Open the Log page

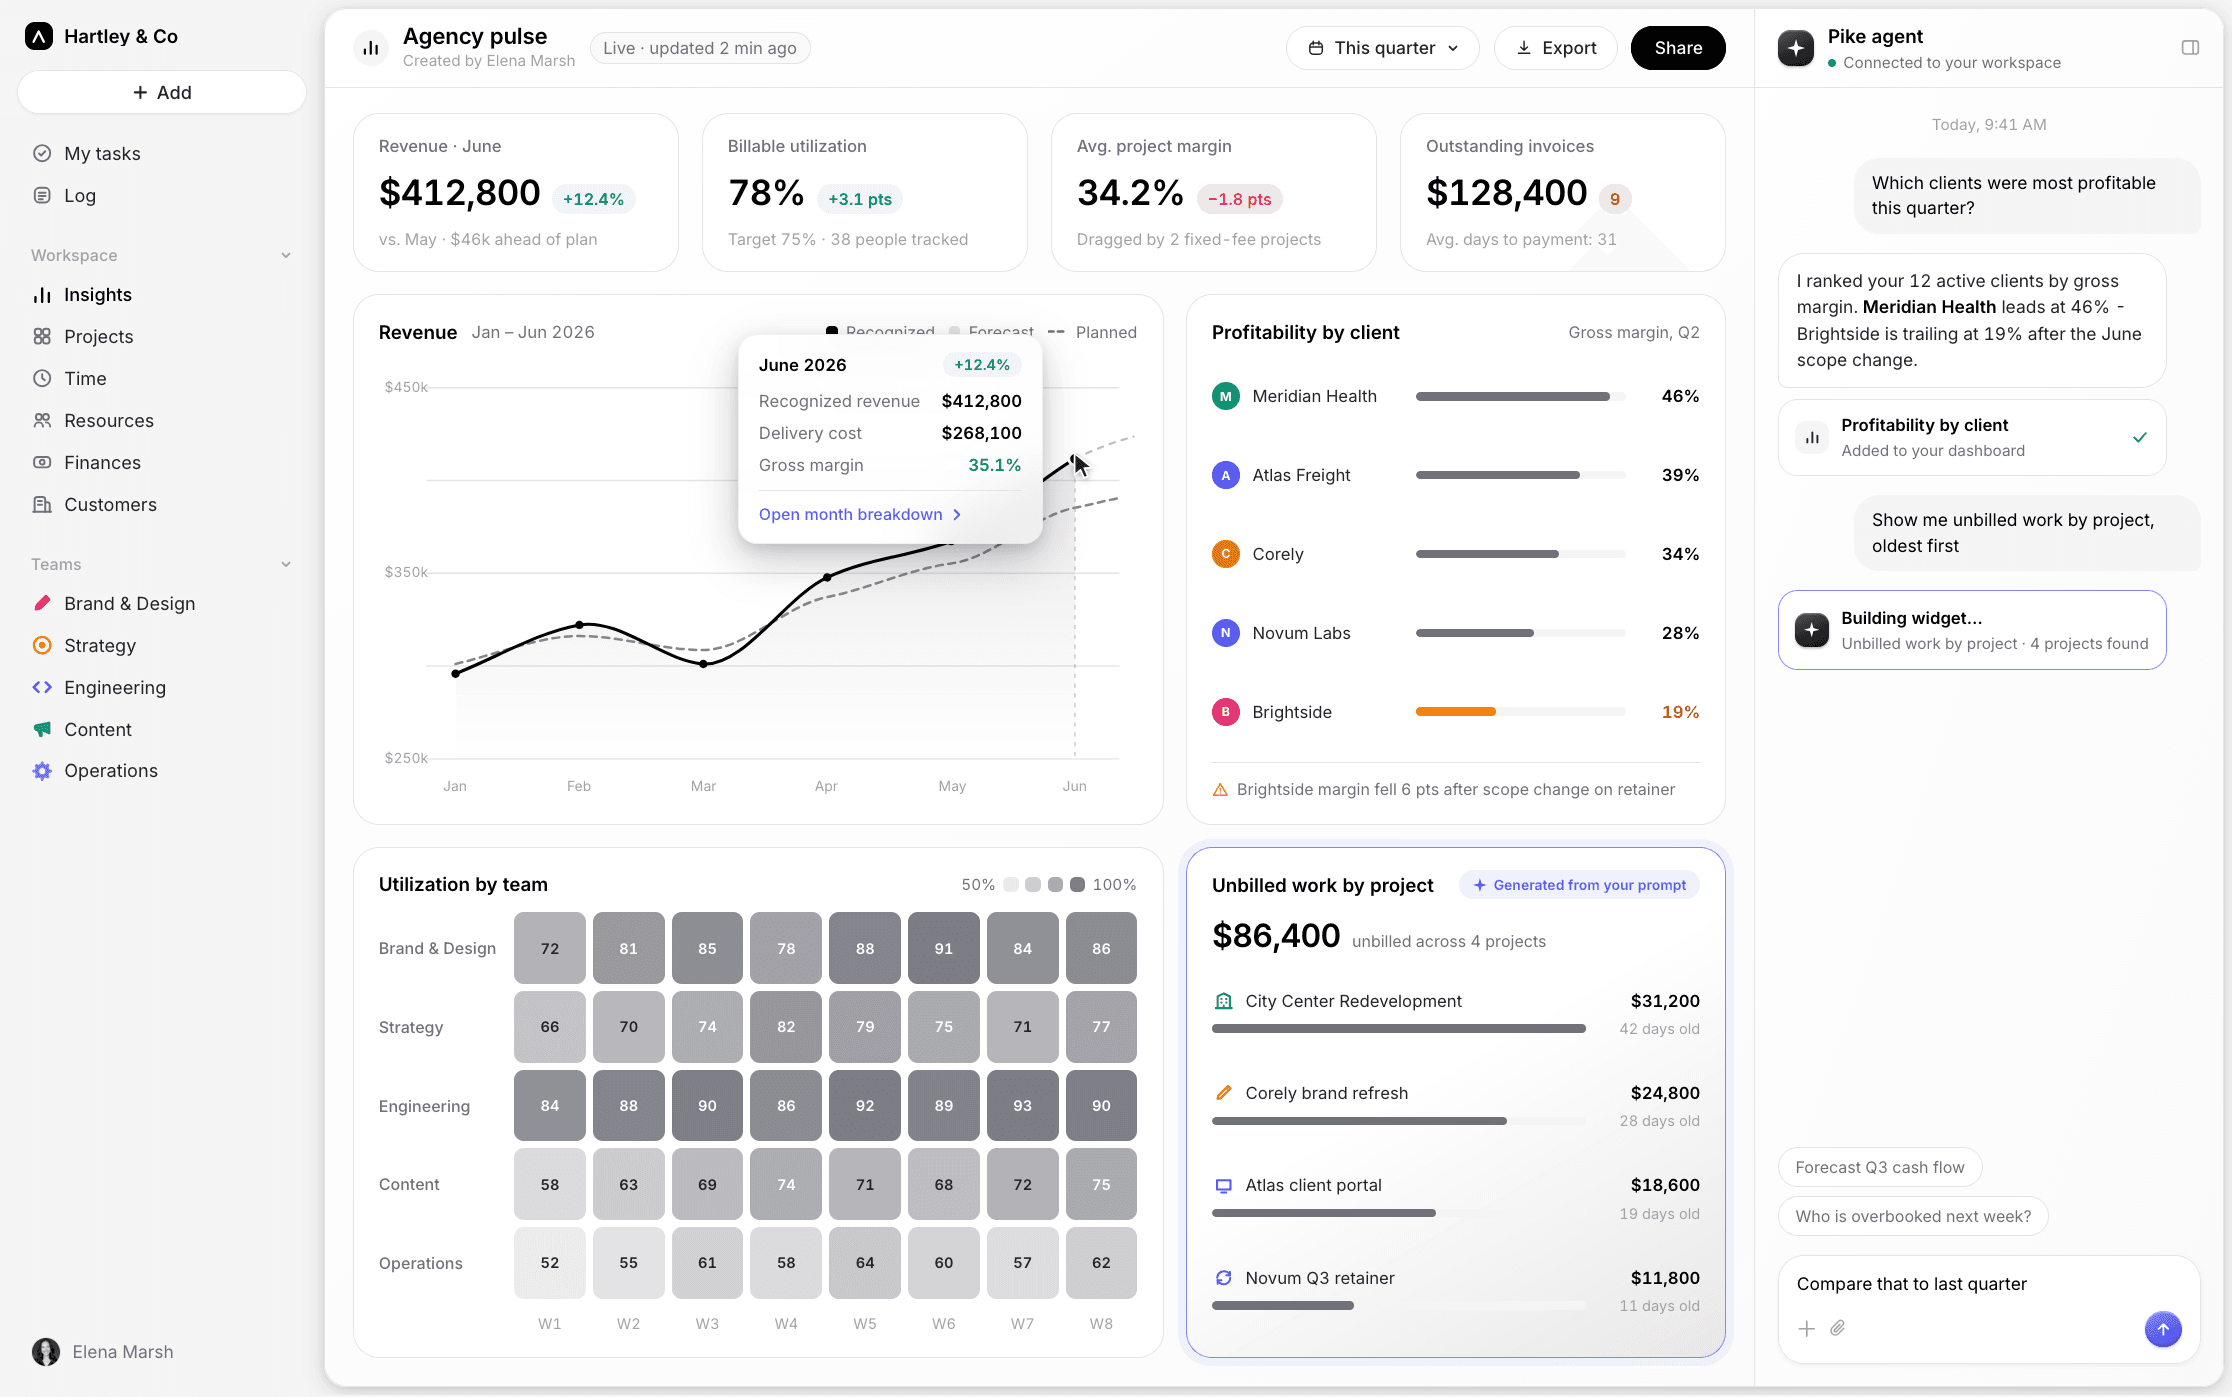(x=160, y=195)
